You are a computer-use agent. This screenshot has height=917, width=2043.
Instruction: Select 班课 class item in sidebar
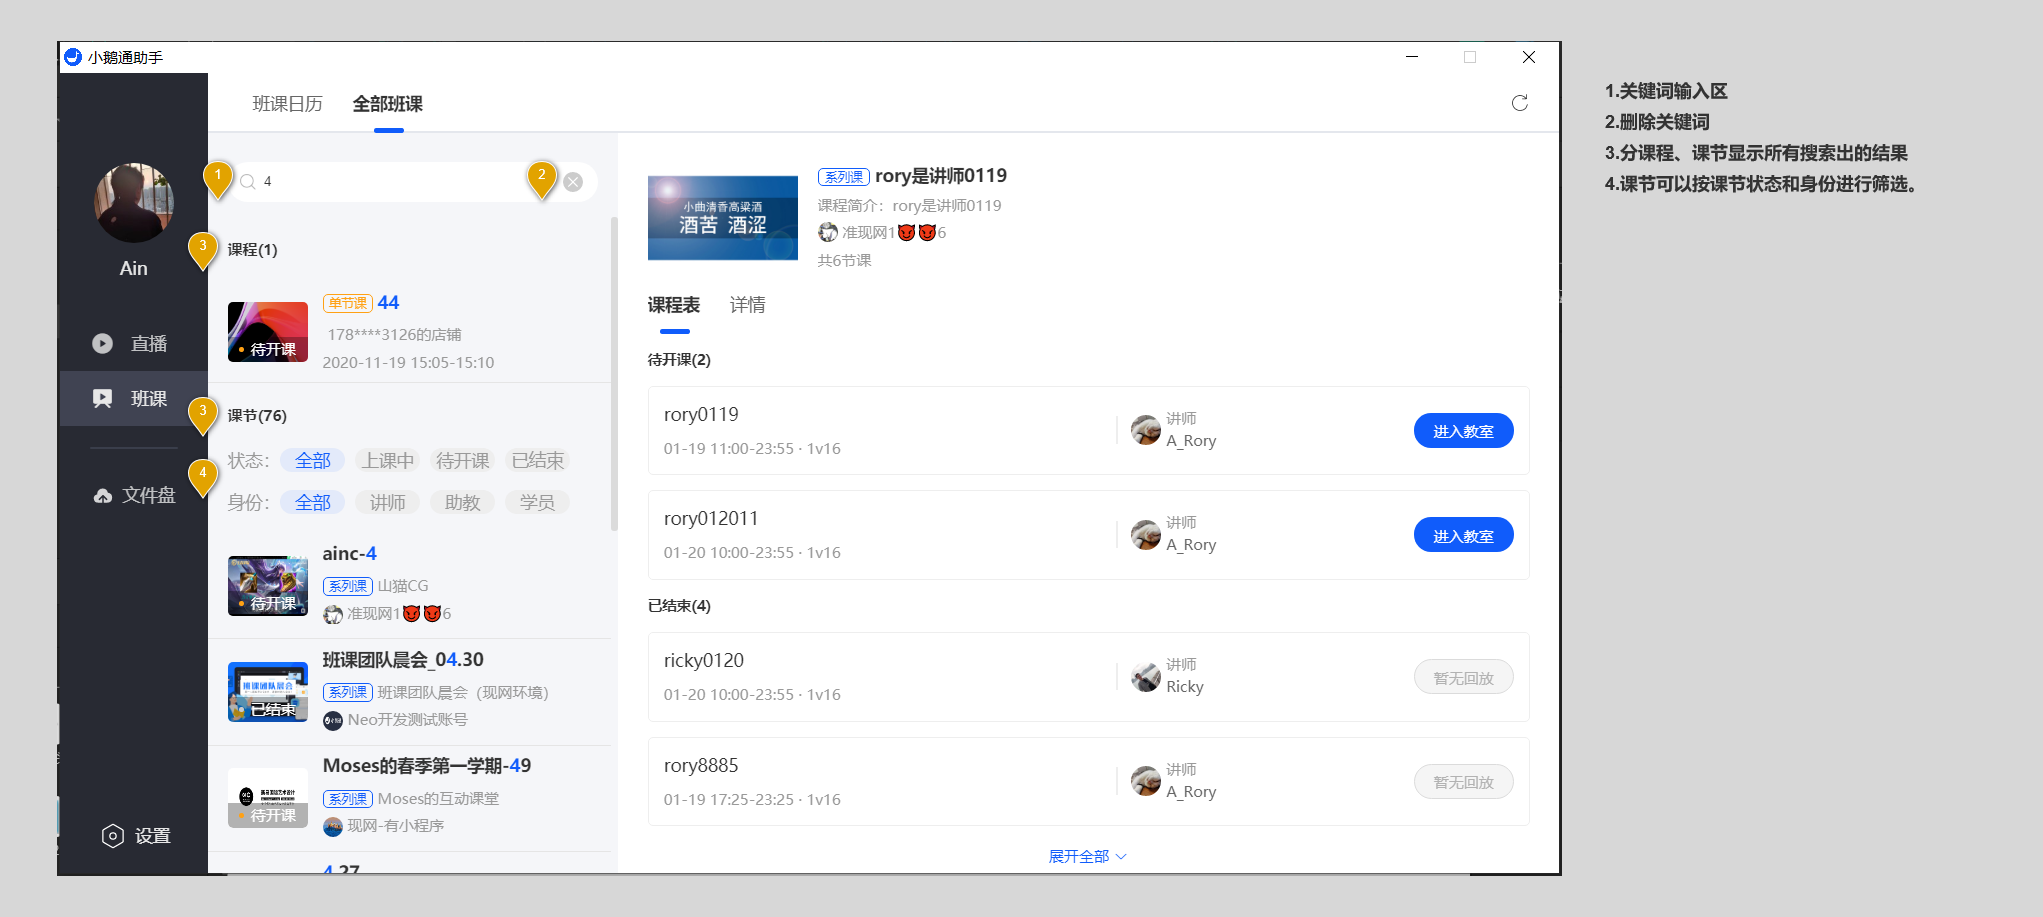[134, 399]
